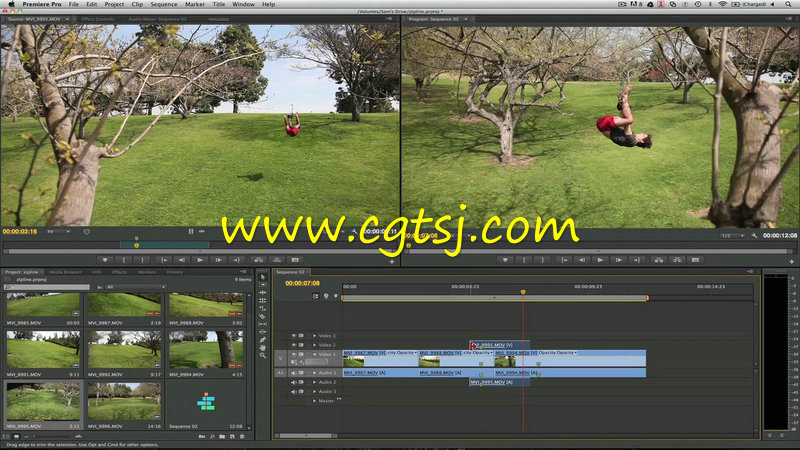Toggle Video 3 track output eye
Image resolution: width=800 pixels, height=450 pixels.
click(293, 336)
